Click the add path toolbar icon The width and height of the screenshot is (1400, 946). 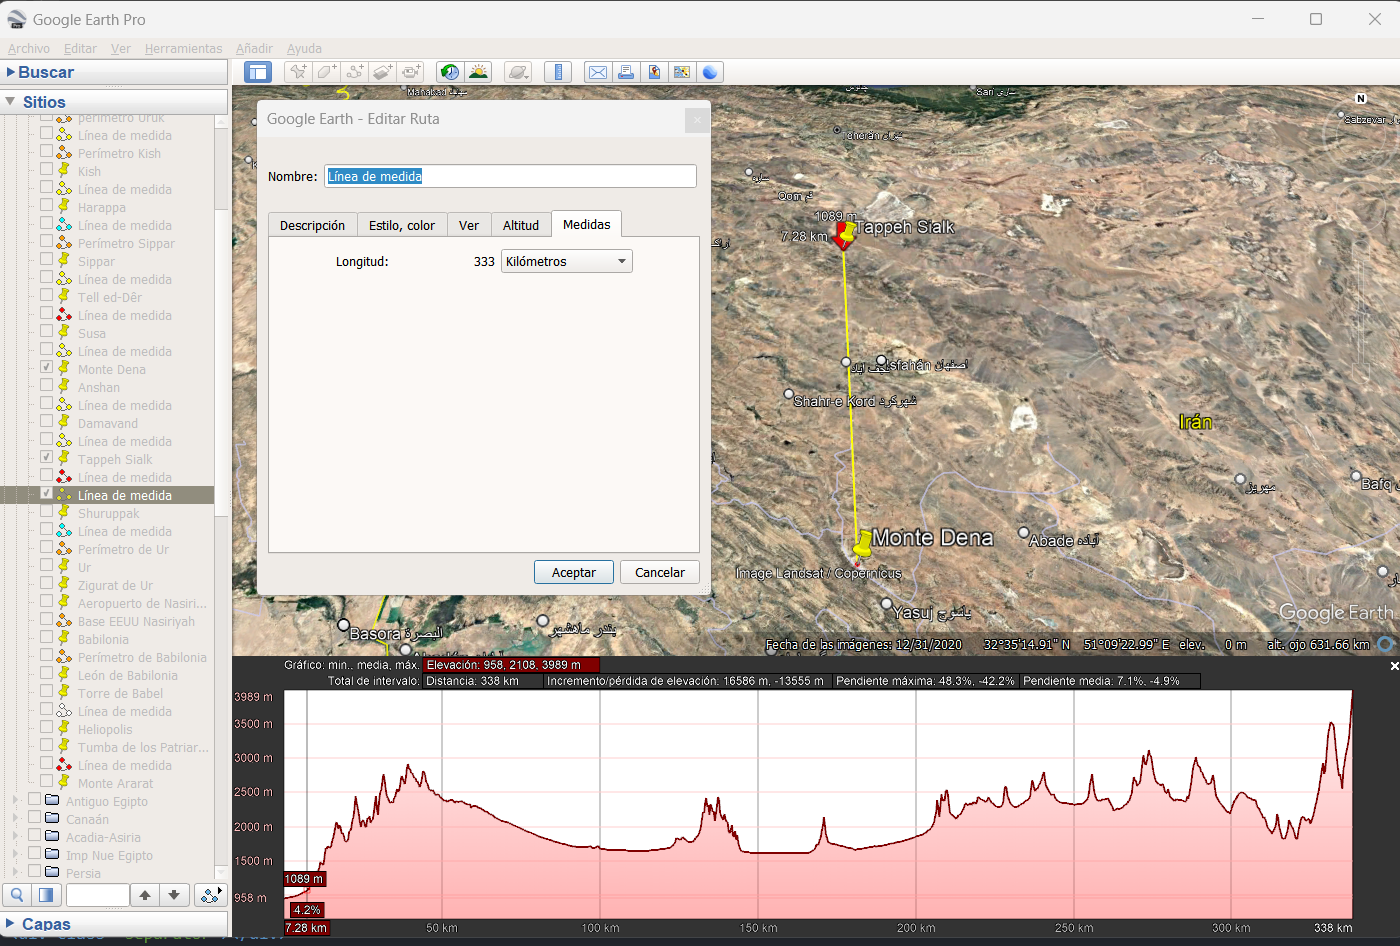pyautogui.click(x=354, y=72)
